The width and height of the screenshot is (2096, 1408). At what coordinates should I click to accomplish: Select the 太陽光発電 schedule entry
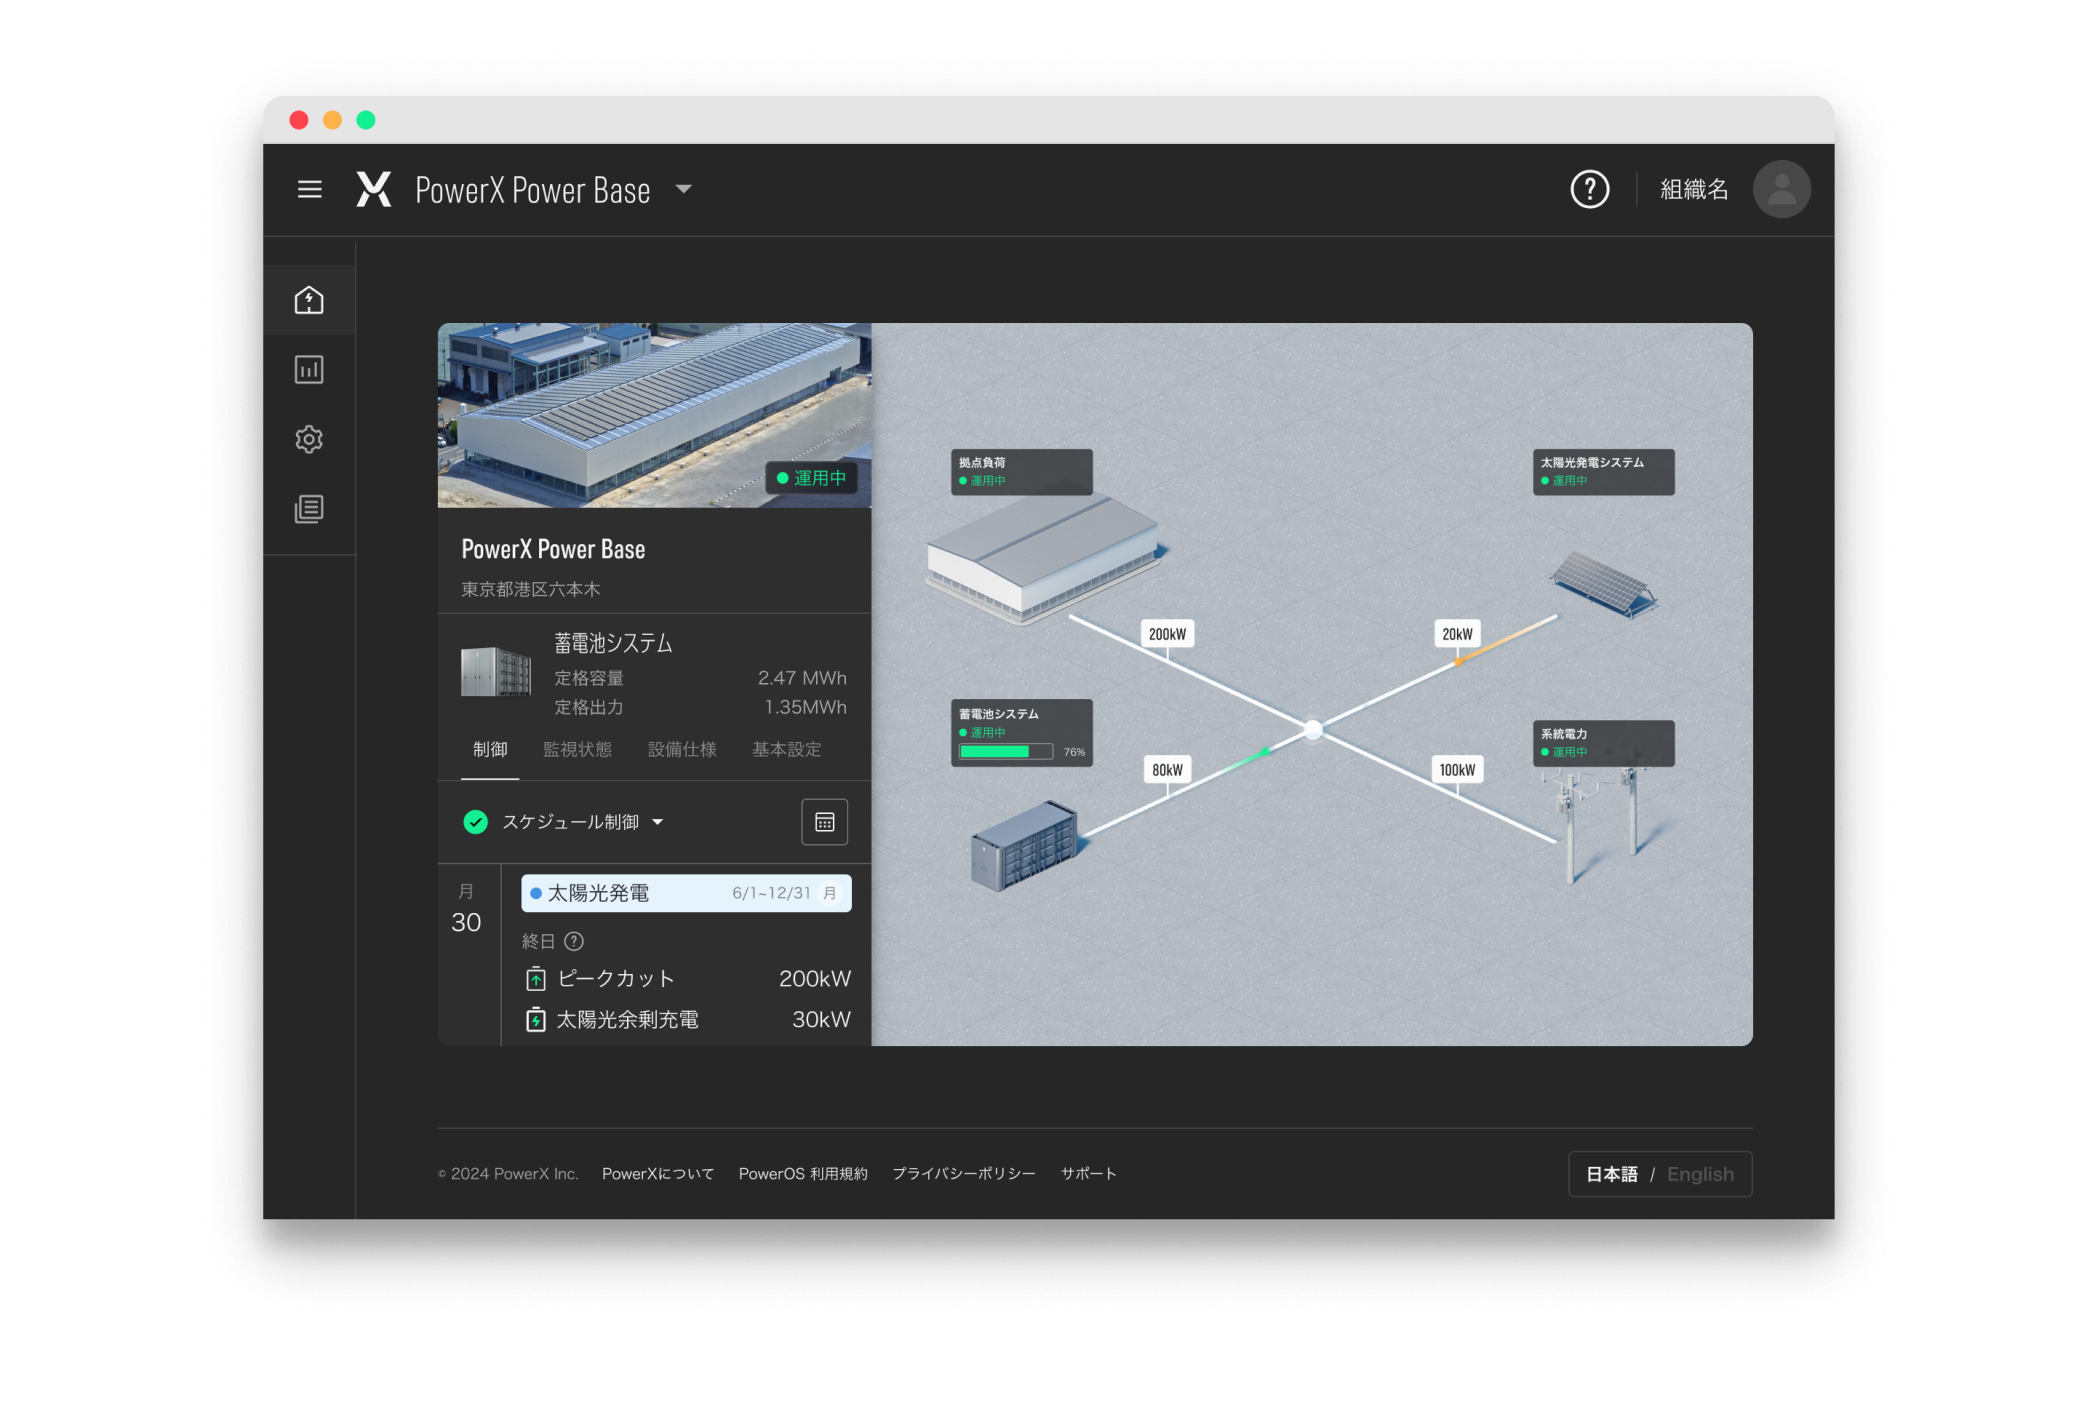pyautogui.click(x=686, y=893)
